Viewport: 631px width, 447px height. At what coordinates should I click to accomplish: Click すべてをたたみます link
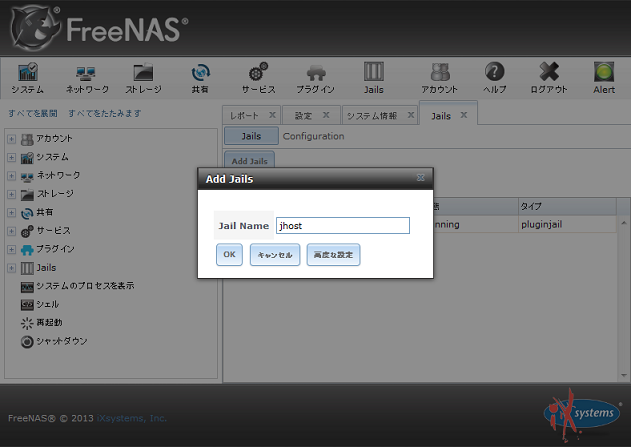click(105, 113)
